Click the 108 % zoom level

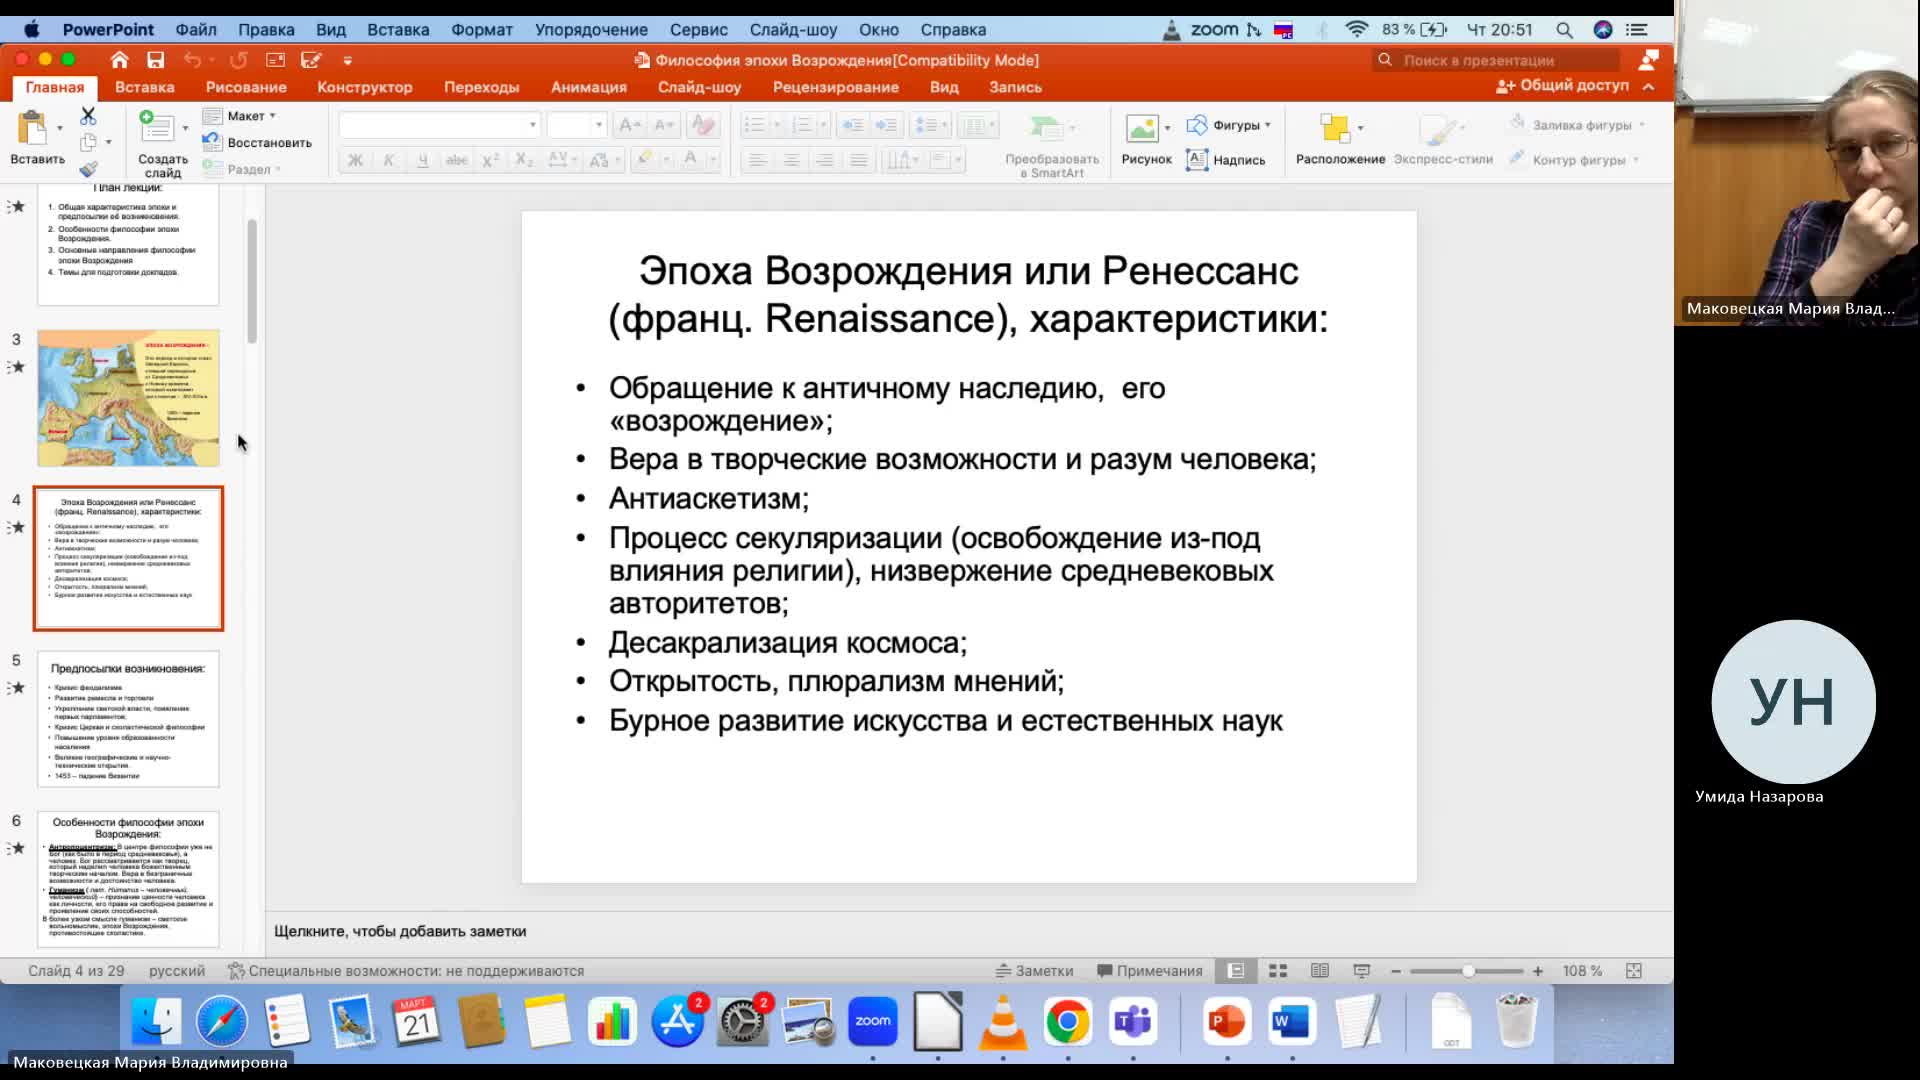click(1582, 971)
